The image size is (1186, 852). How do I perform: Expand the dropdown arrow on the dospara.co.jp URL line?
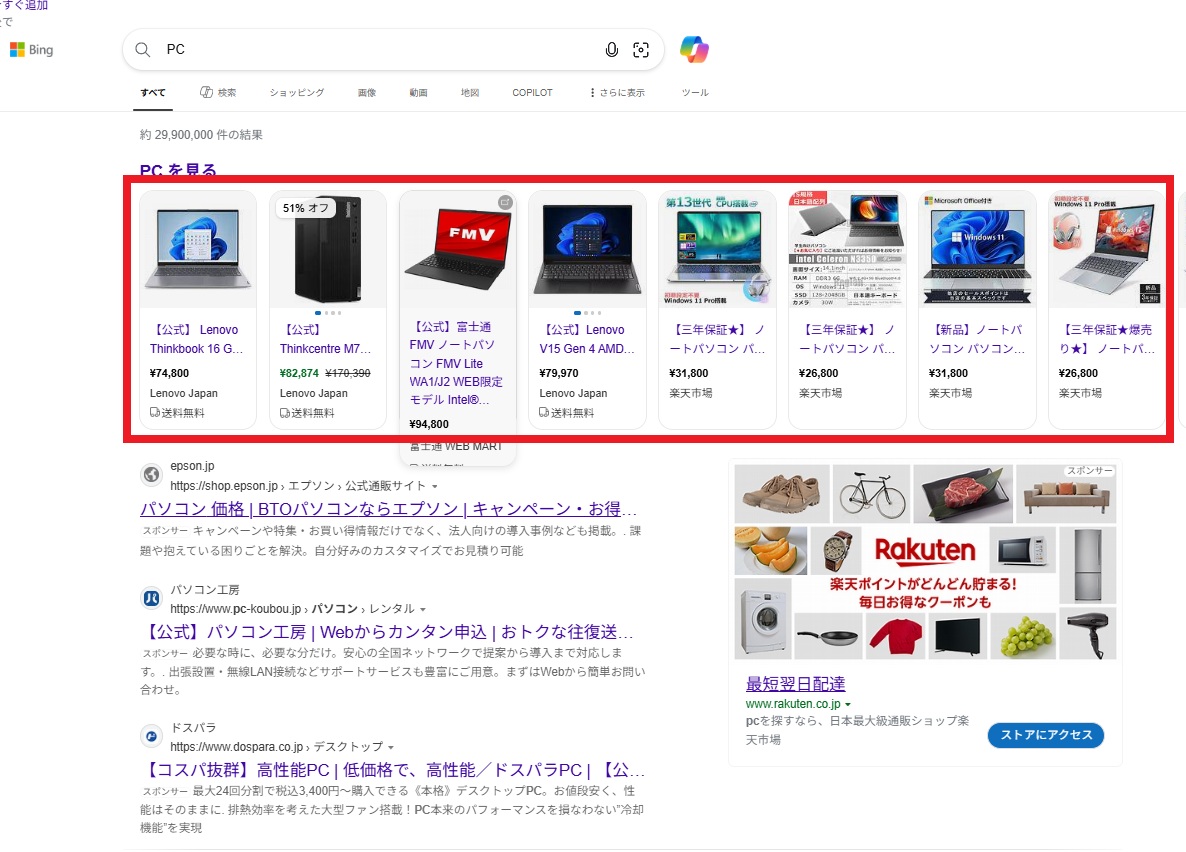tap(391, 748)
